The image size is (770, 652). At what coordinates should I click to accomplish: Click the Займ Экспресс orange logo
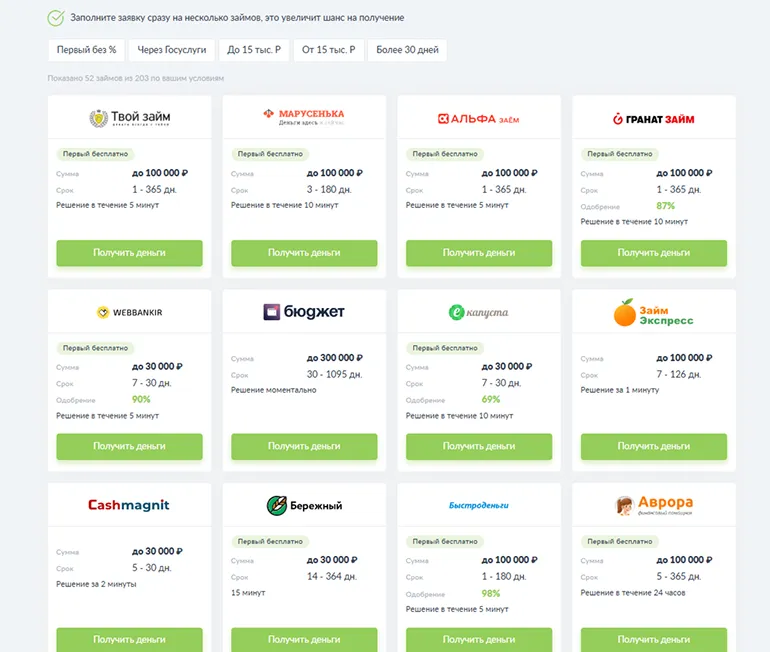(x=653, y=313)
